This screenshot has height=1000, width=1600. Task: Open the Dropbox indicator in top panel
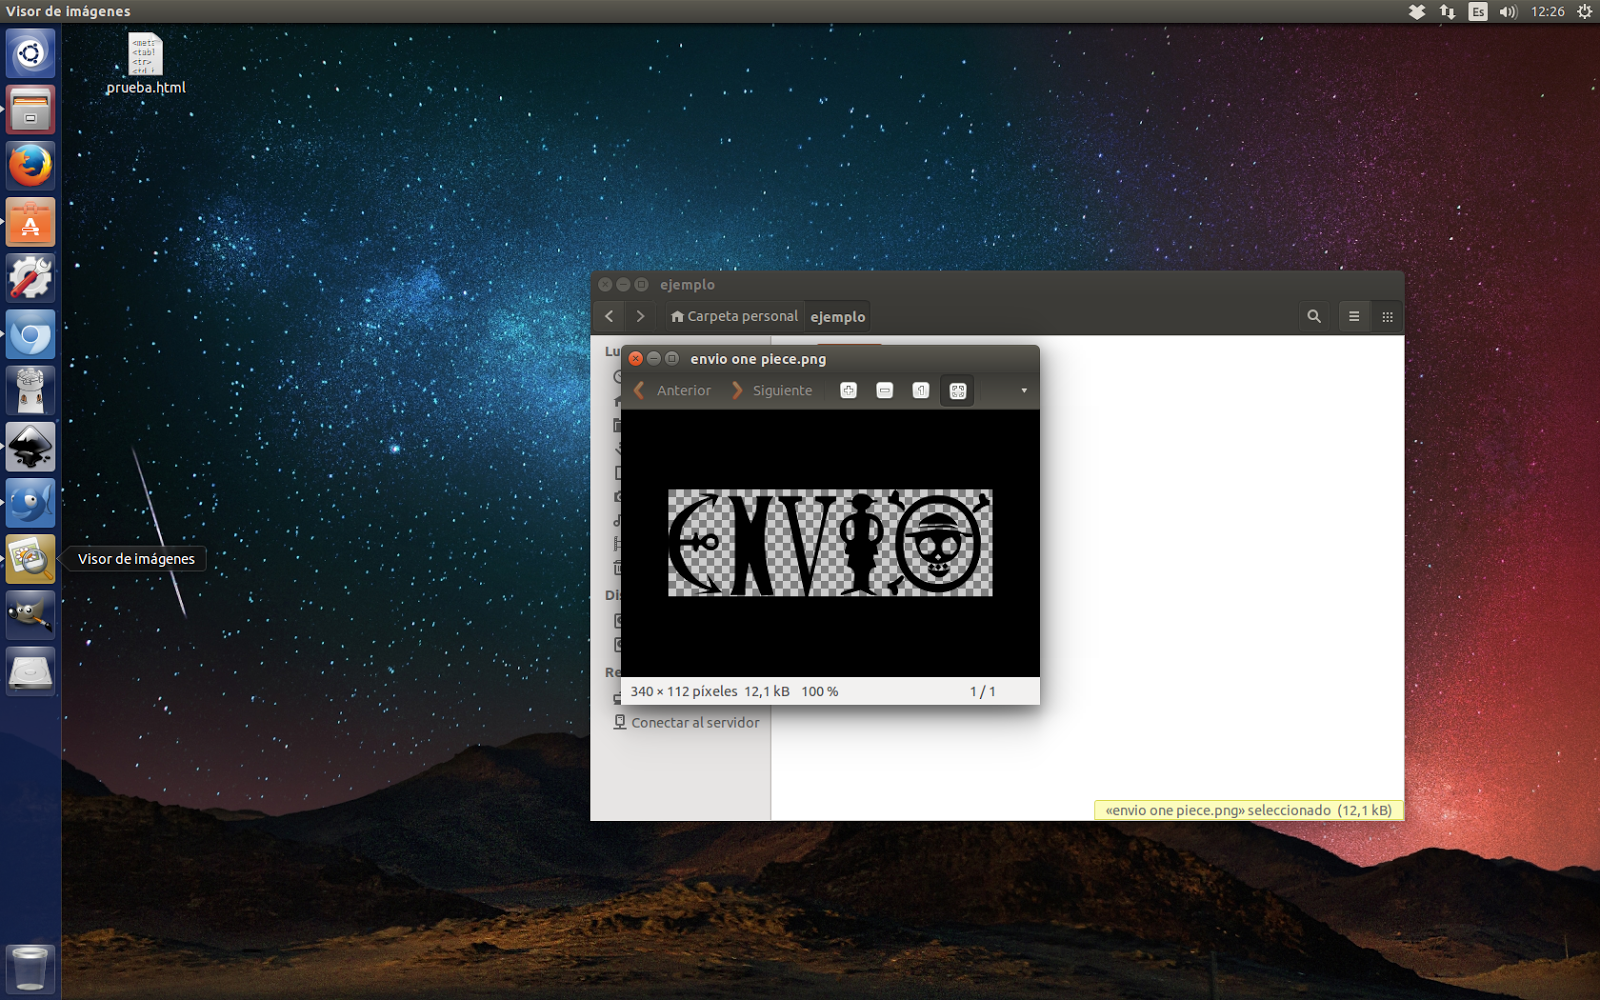click(x=1417, y=12)
